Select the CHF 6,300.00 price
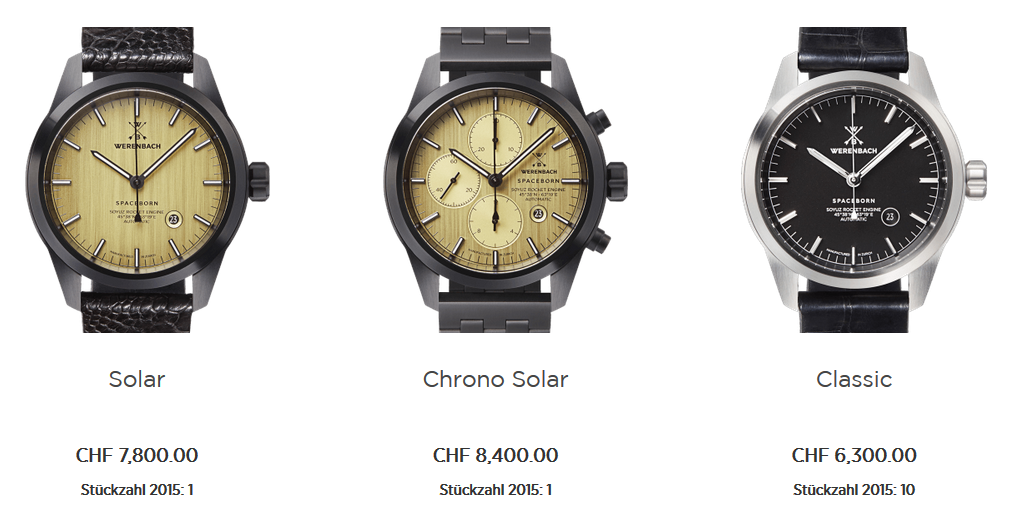Viewport: 1014px width, 519px height. click(854, 455)
